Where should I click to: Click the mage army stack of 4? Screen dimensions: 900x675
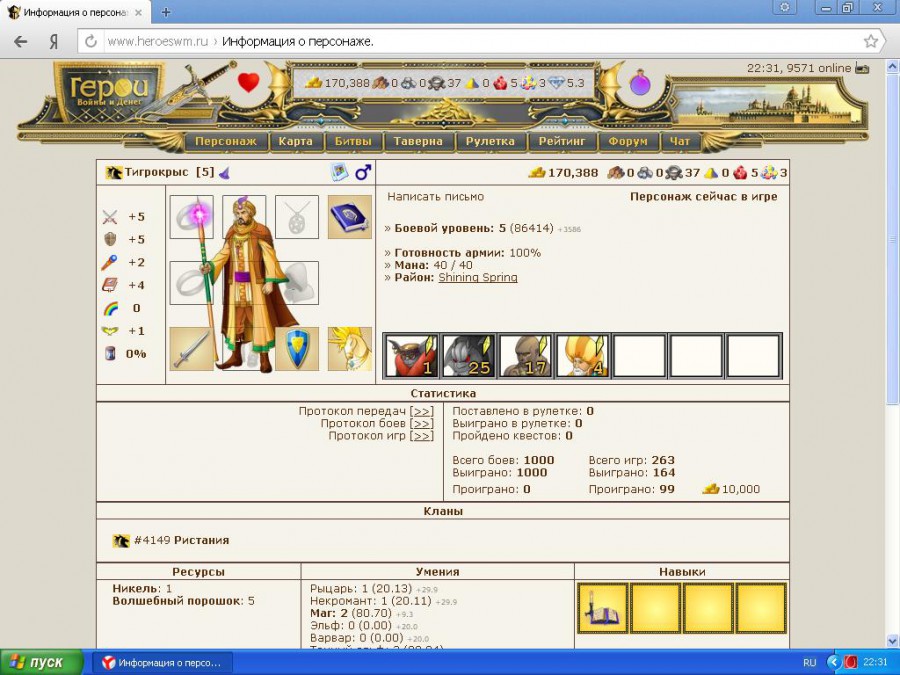[582, 356]
